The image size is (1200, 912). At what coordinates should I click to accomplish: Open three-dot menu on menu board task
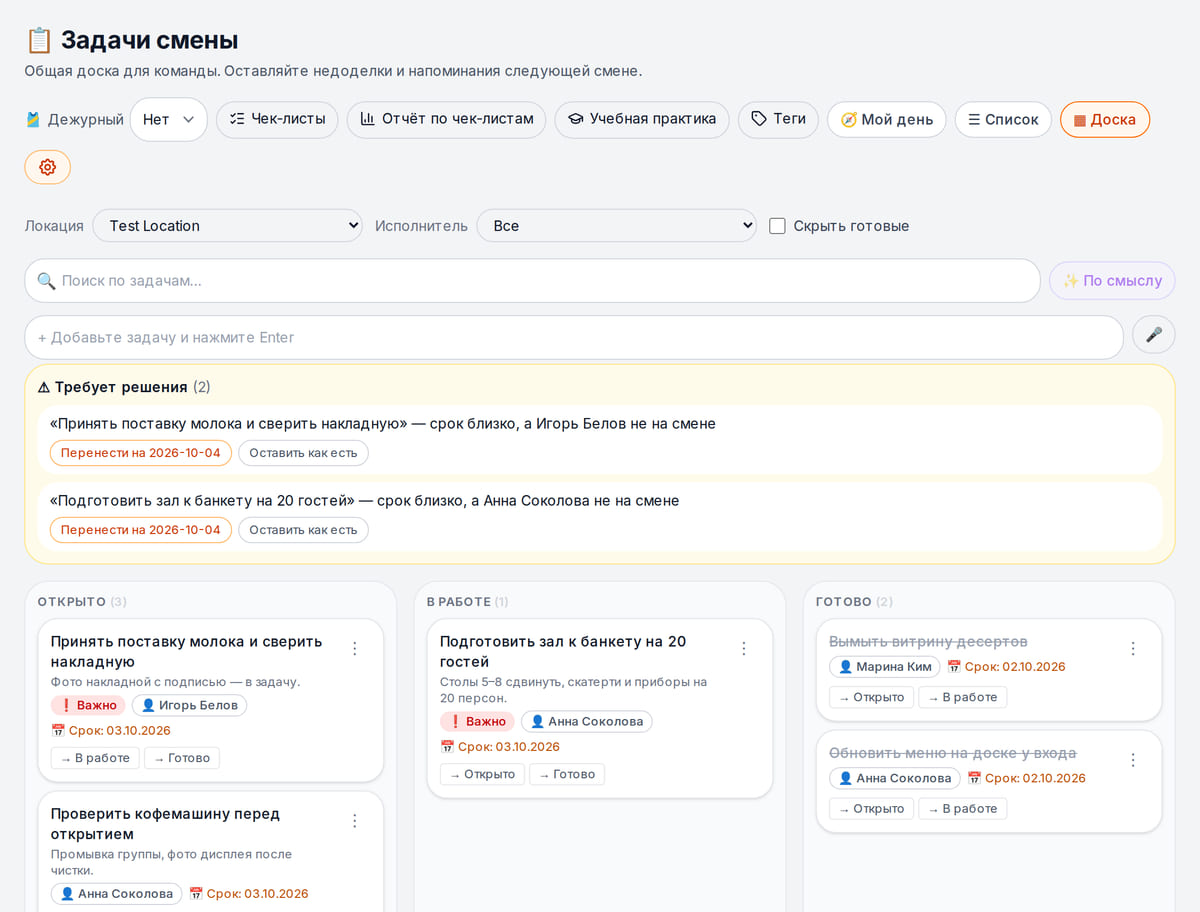click(1132, 759)
